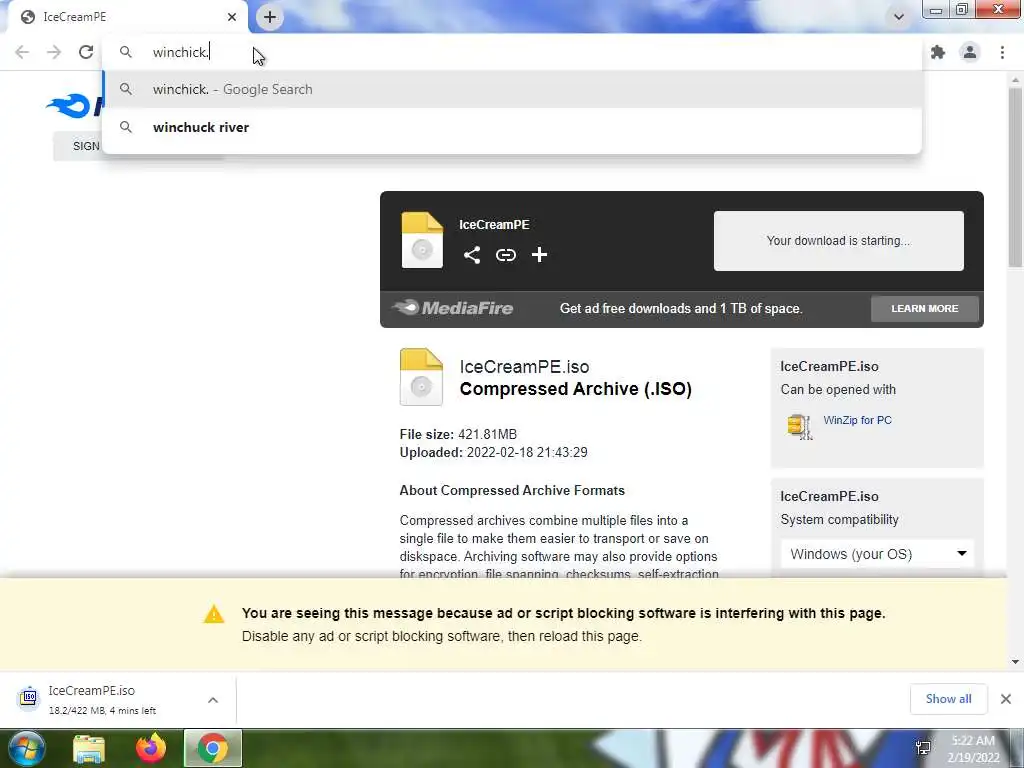Open the Chrome three-dot menu

pos(1002,52)
